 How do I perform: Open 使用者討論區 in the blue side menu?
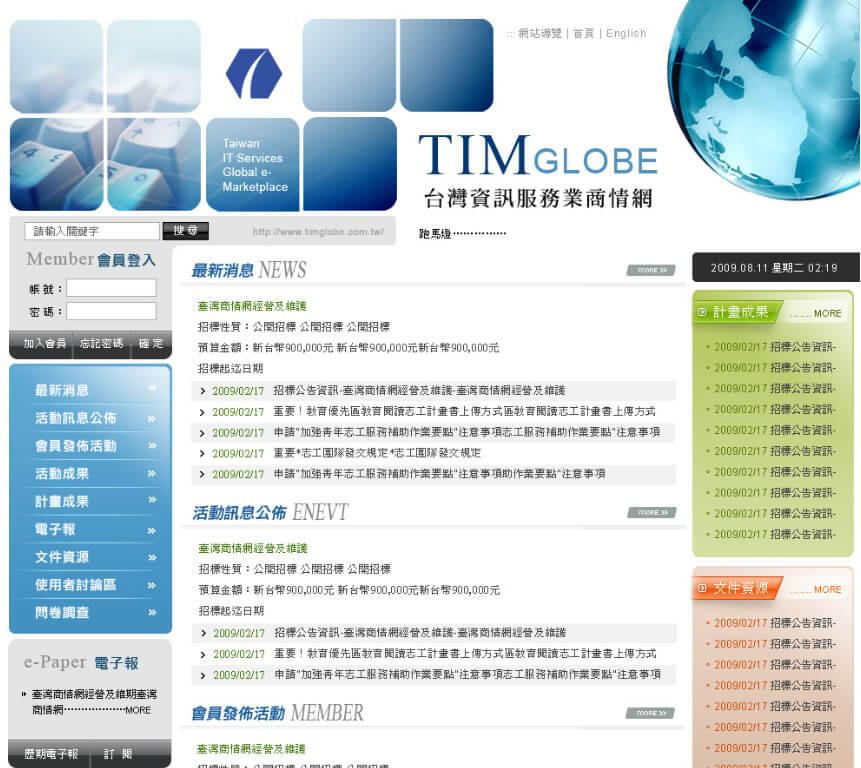pos(76,585)
